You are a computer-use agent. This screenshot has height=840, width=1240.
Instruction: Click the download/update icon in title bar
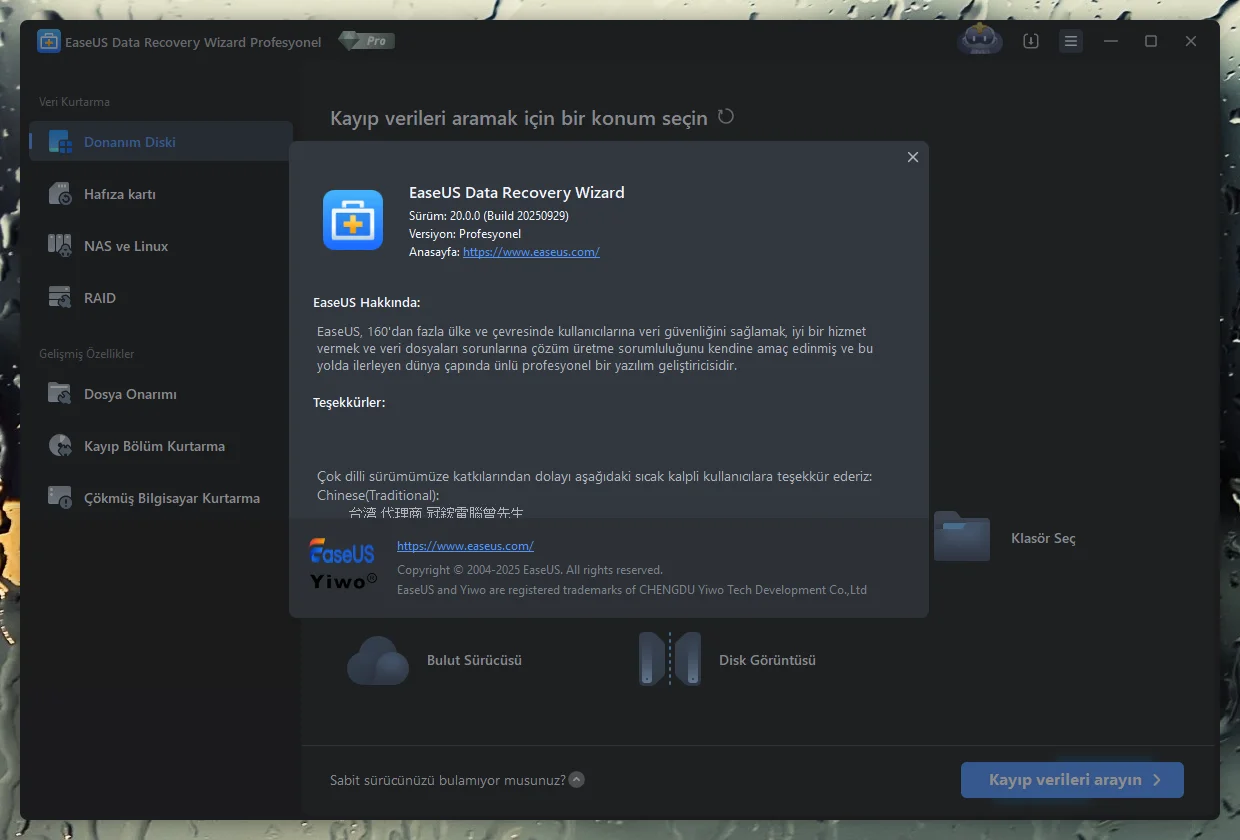(1031, 41)
